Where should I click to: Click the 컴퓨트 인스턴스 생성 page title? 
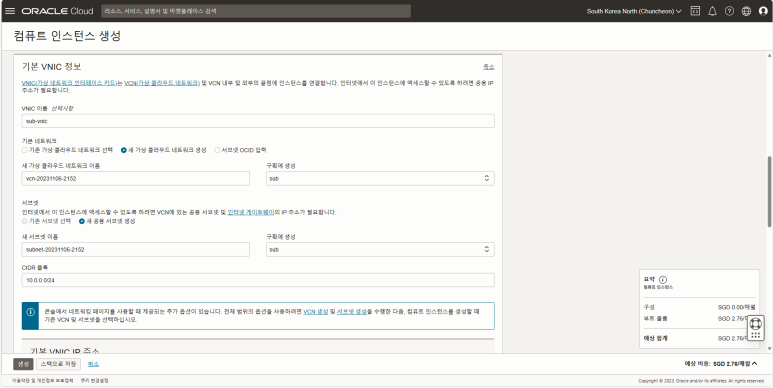68,36
